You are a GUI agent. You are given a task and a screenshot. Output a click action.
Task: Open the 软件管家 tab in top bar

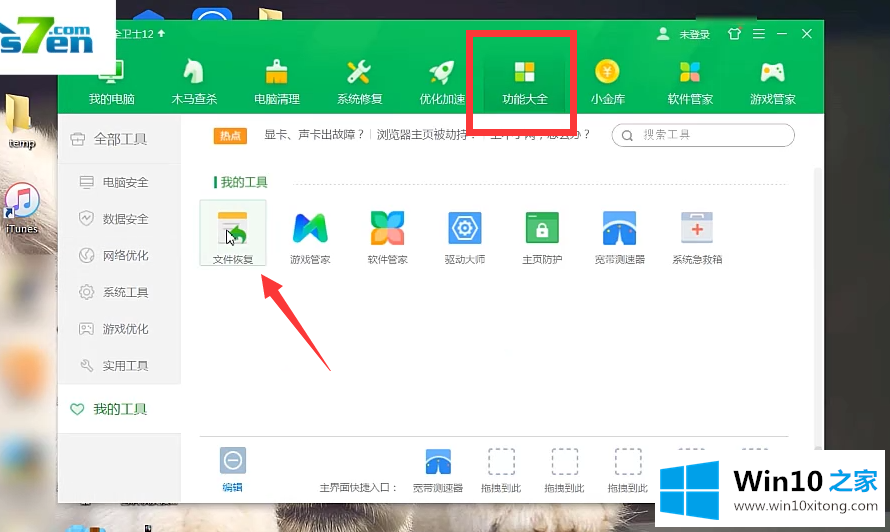pos(690,82)
